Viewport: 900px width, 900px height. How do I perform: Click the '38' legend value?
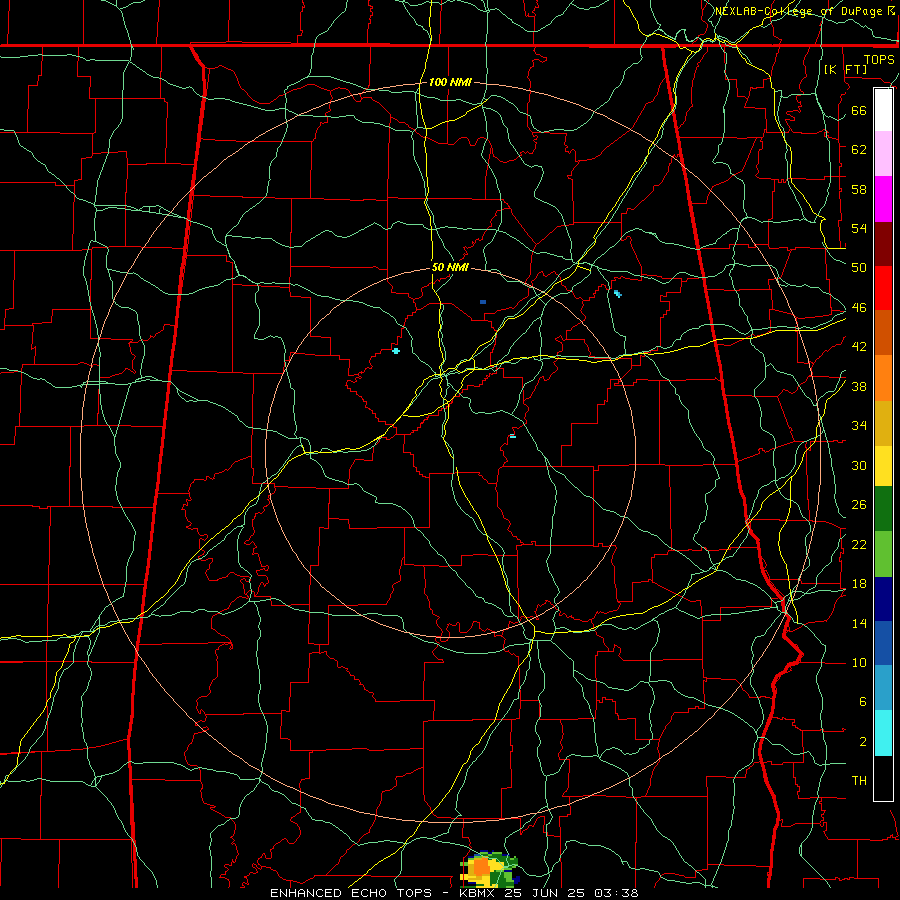point(859,386)
